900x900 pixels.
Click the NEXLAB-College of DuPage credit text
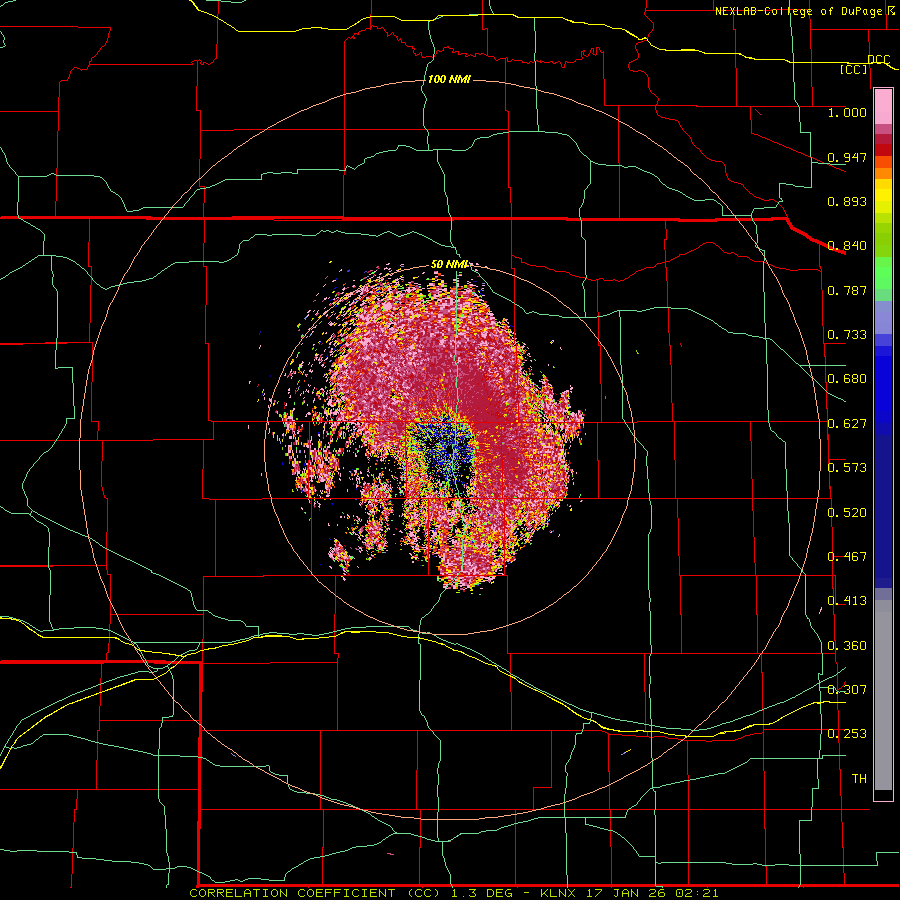coord(800,11)
